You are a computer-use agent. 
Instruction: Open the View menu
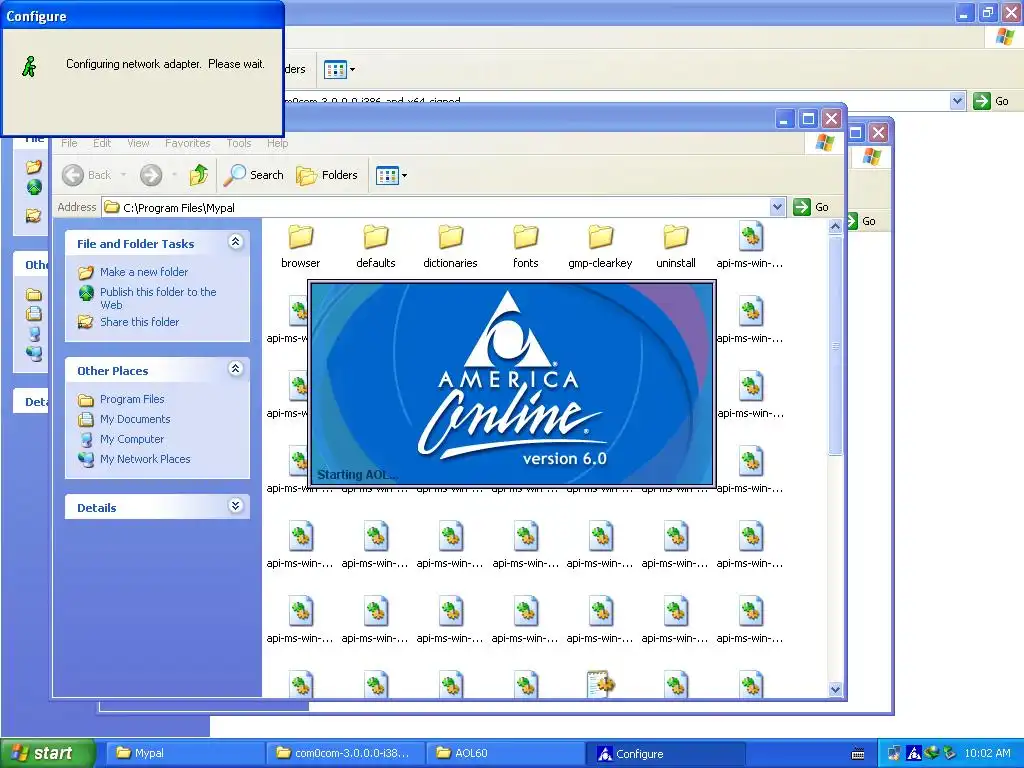[x=138, y=143]
